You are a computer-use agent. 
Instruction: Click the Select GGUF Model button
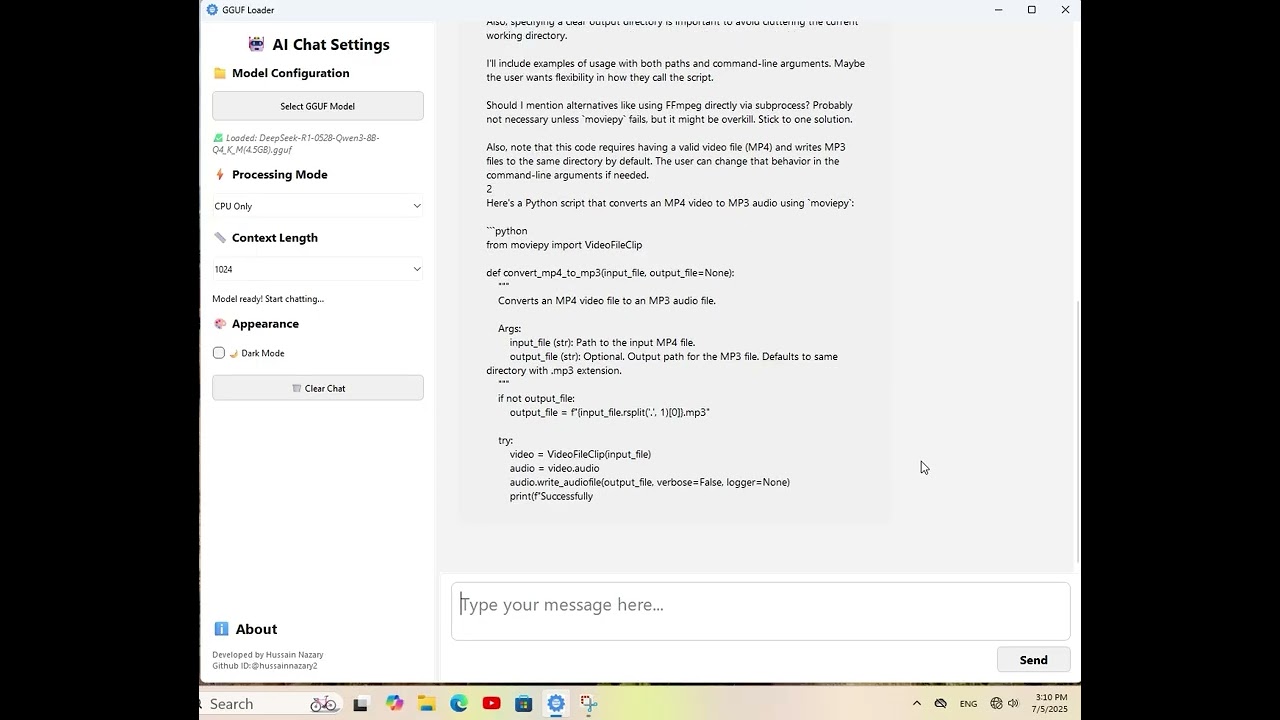click(318, 106)
